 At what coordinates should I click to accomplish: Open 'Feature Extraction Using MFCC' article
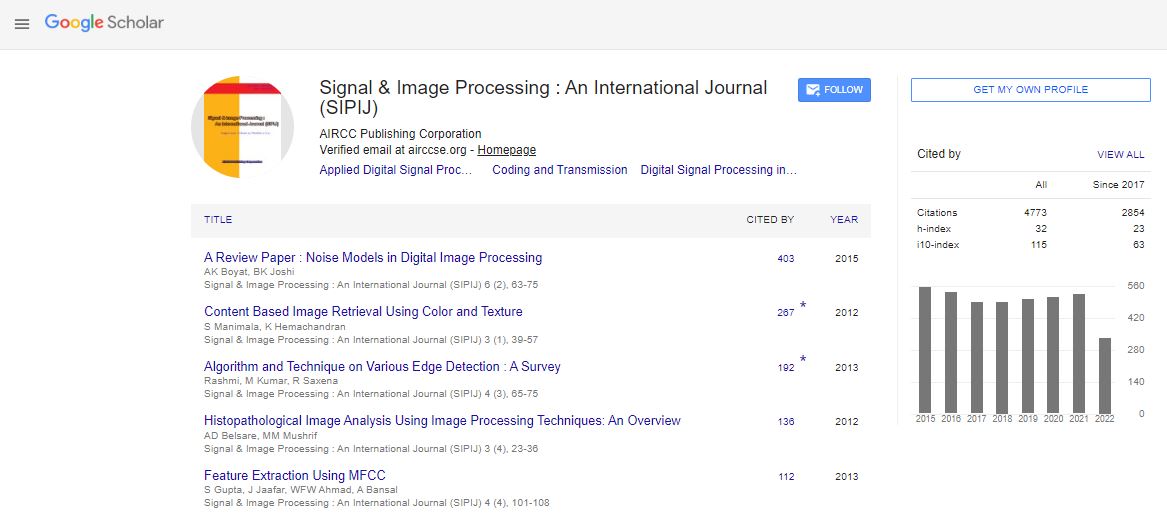(295, 475)
